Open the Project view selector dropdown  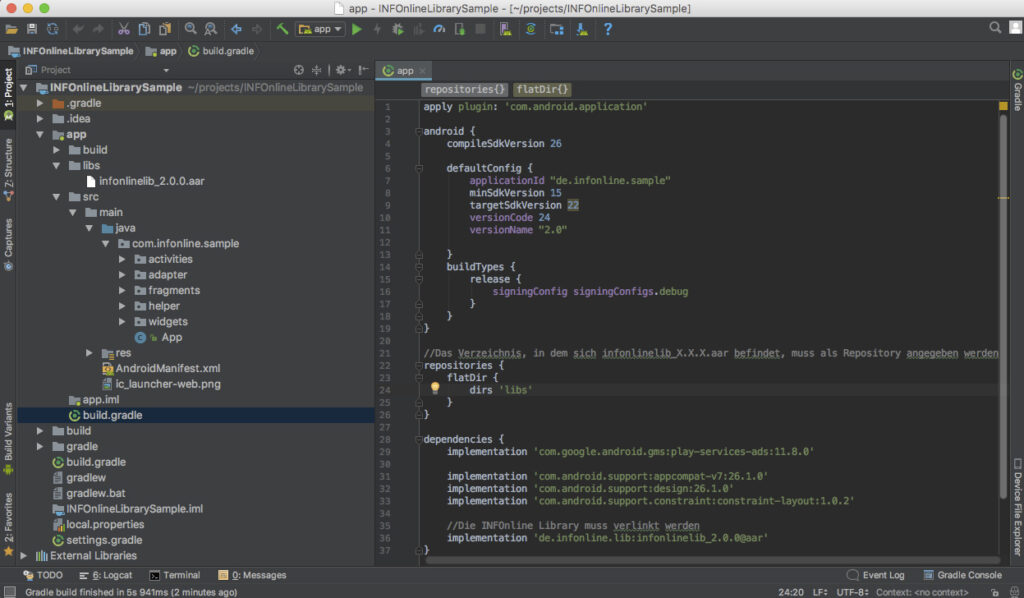click(166, 70)
